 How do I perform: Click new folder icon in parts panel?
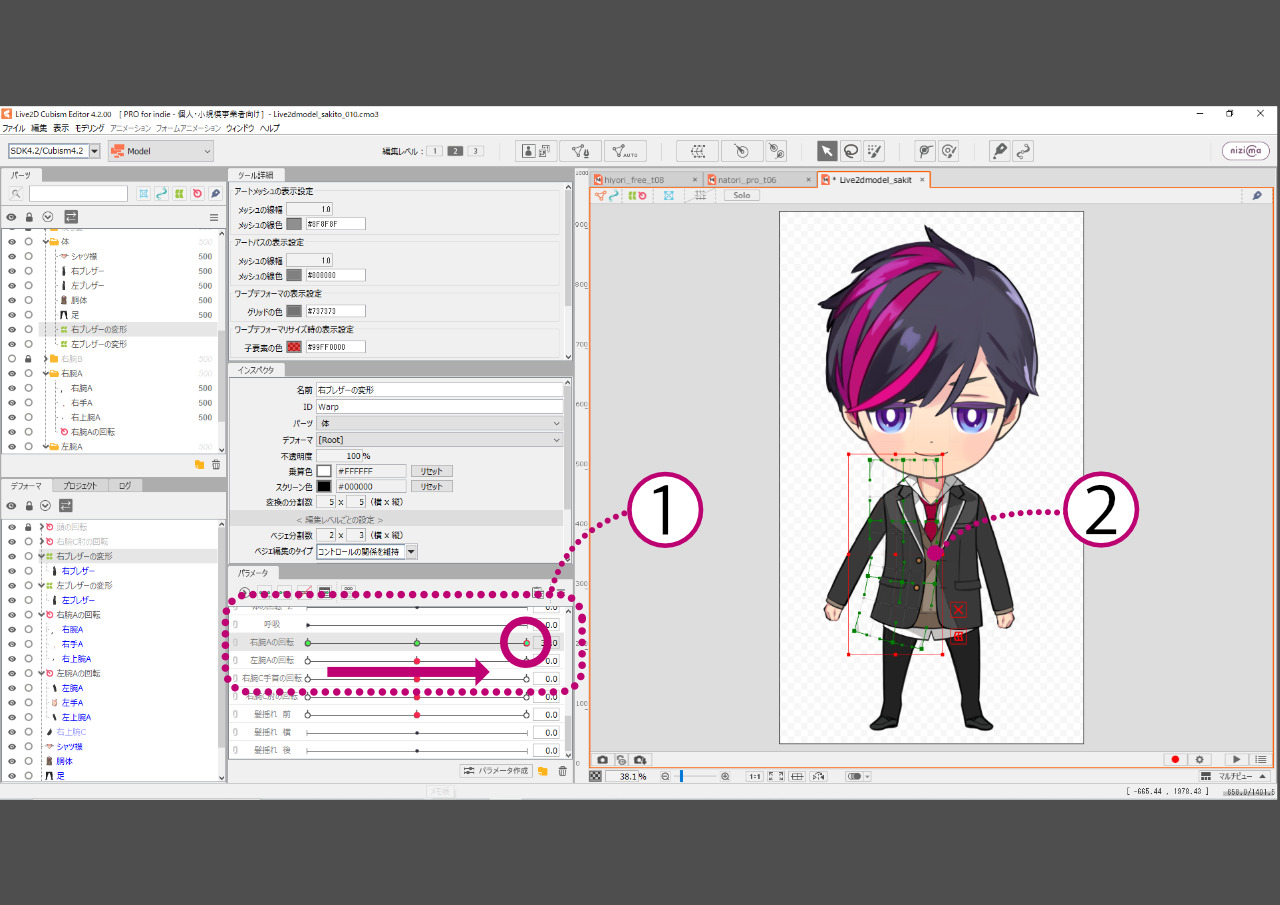point(199,465)
